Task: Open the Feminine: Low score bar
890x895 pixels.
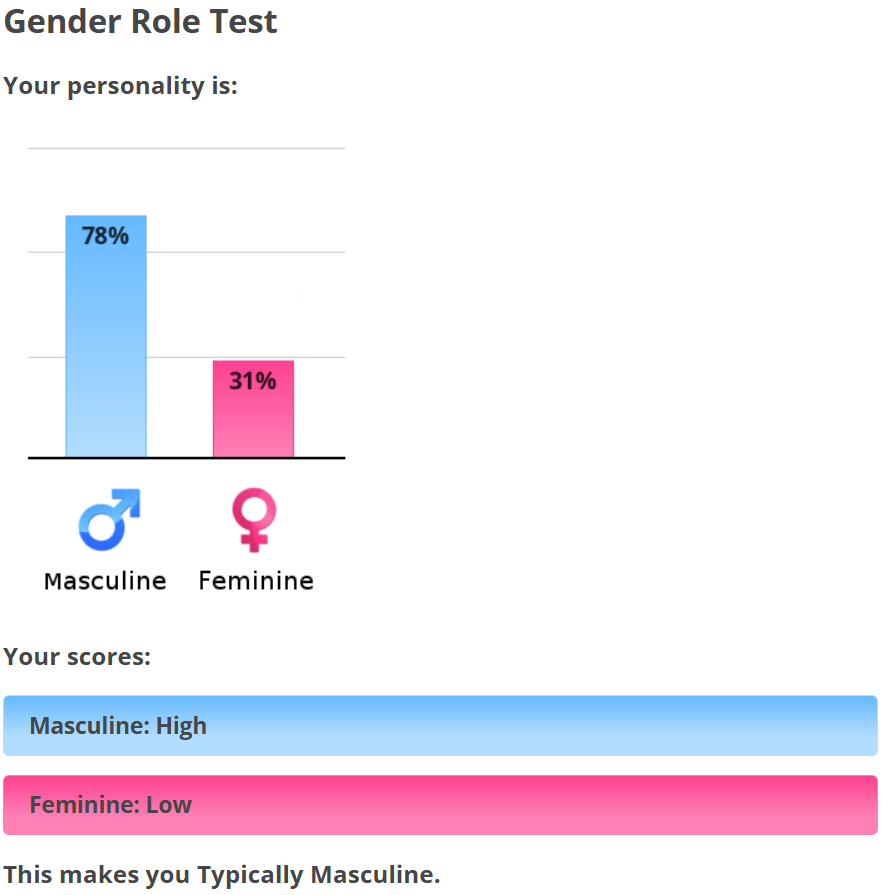Action: coord(440,805)
